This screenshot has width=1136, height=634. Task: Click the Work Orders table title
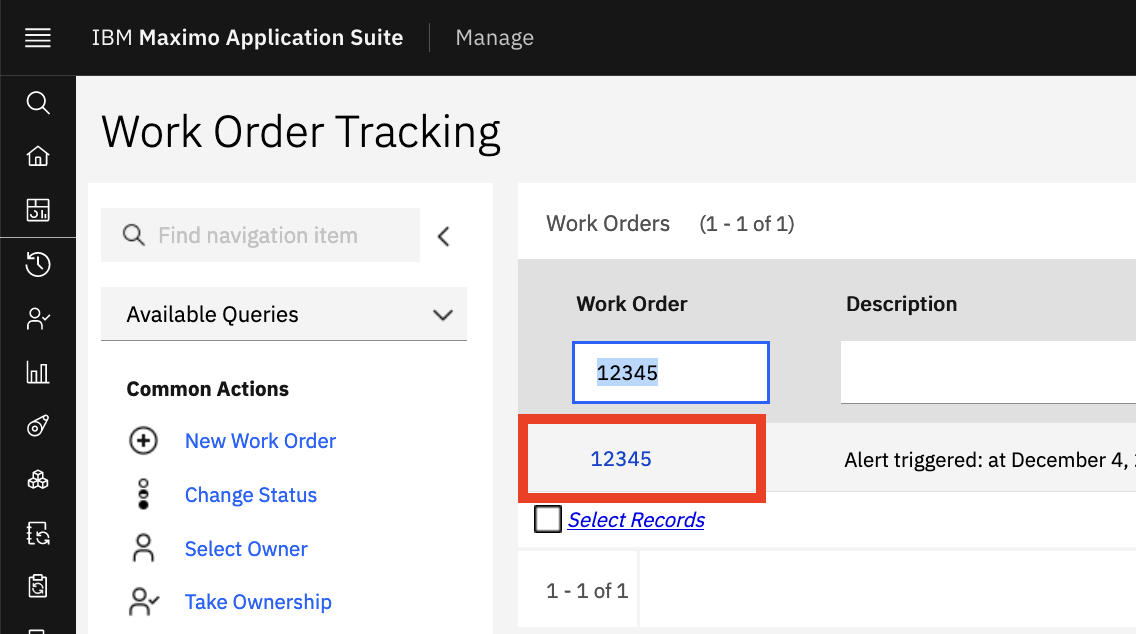point(608,223)
